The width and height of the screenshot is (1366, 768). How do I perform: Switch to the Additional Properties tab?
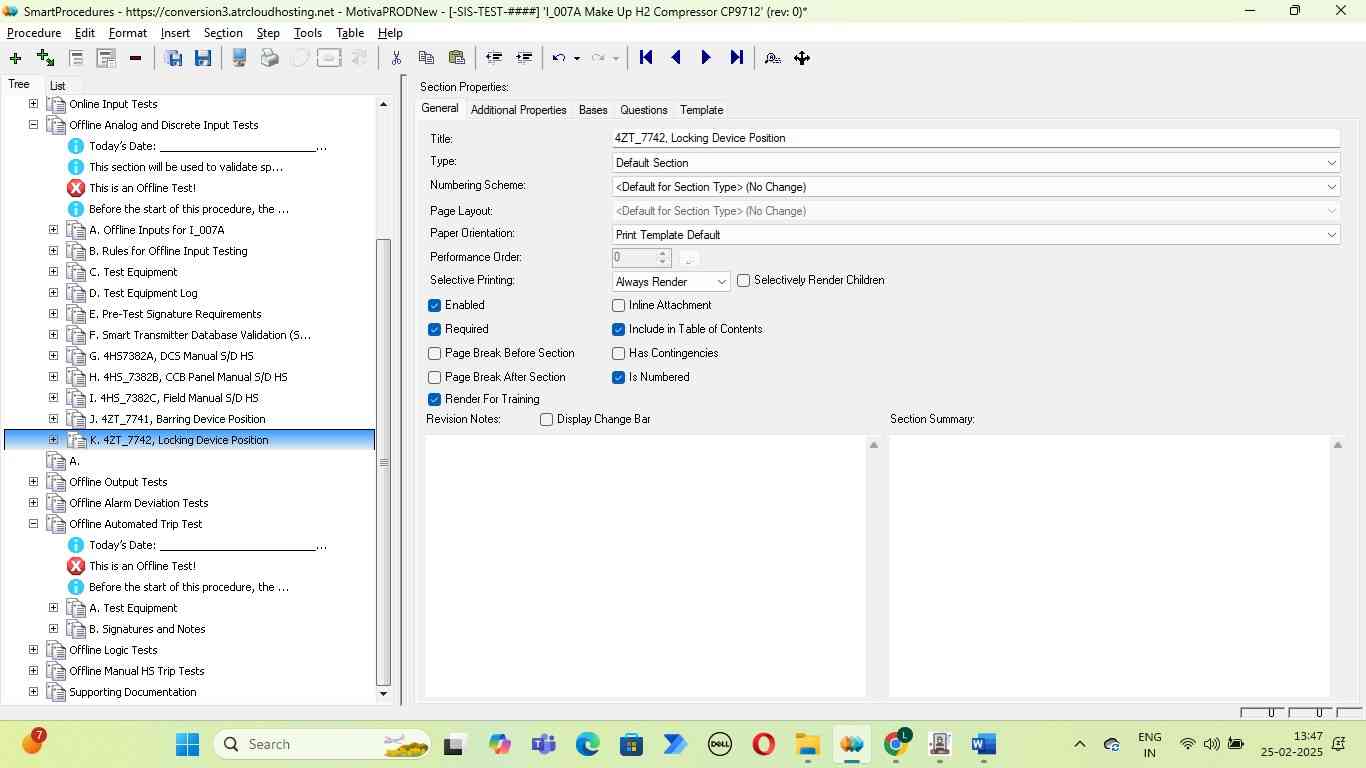point(518,110)
